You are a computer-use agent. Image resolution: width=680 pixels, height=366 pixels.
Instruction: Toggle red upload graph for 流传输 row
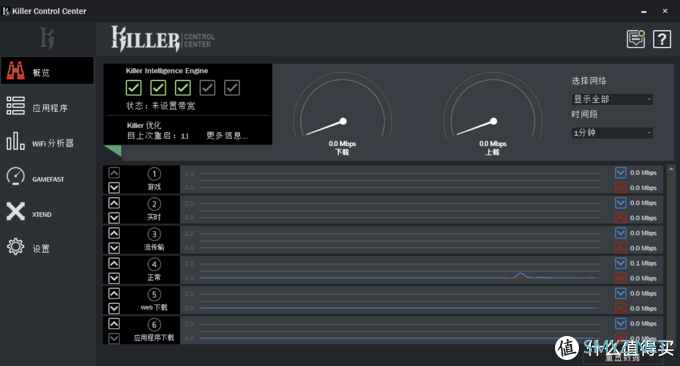(x=621, y=248)
